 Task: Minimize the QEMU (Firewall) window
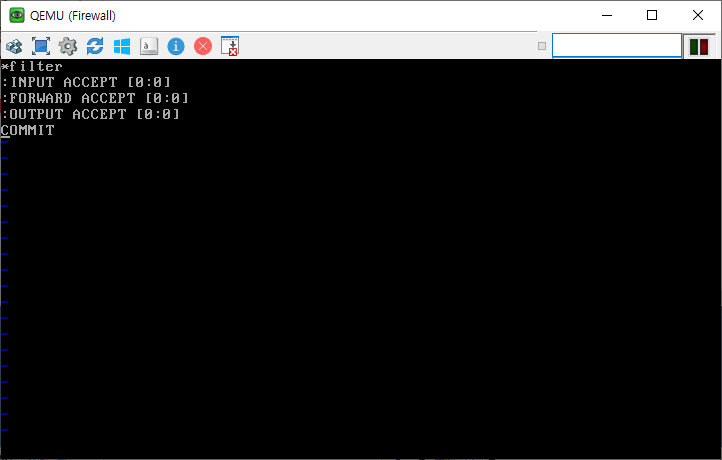point(607,15)
